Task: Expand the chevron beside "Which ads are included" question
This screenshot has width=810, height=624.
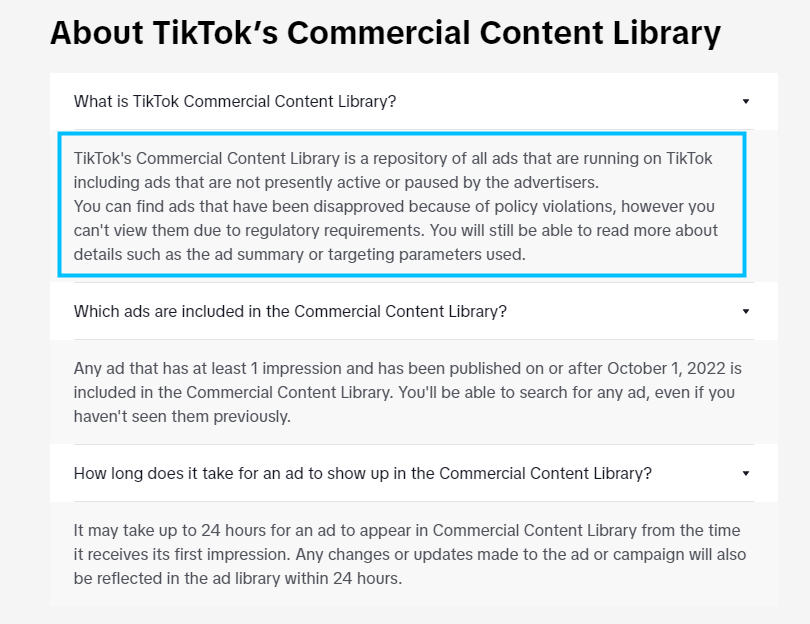Action: coord(745,311)
